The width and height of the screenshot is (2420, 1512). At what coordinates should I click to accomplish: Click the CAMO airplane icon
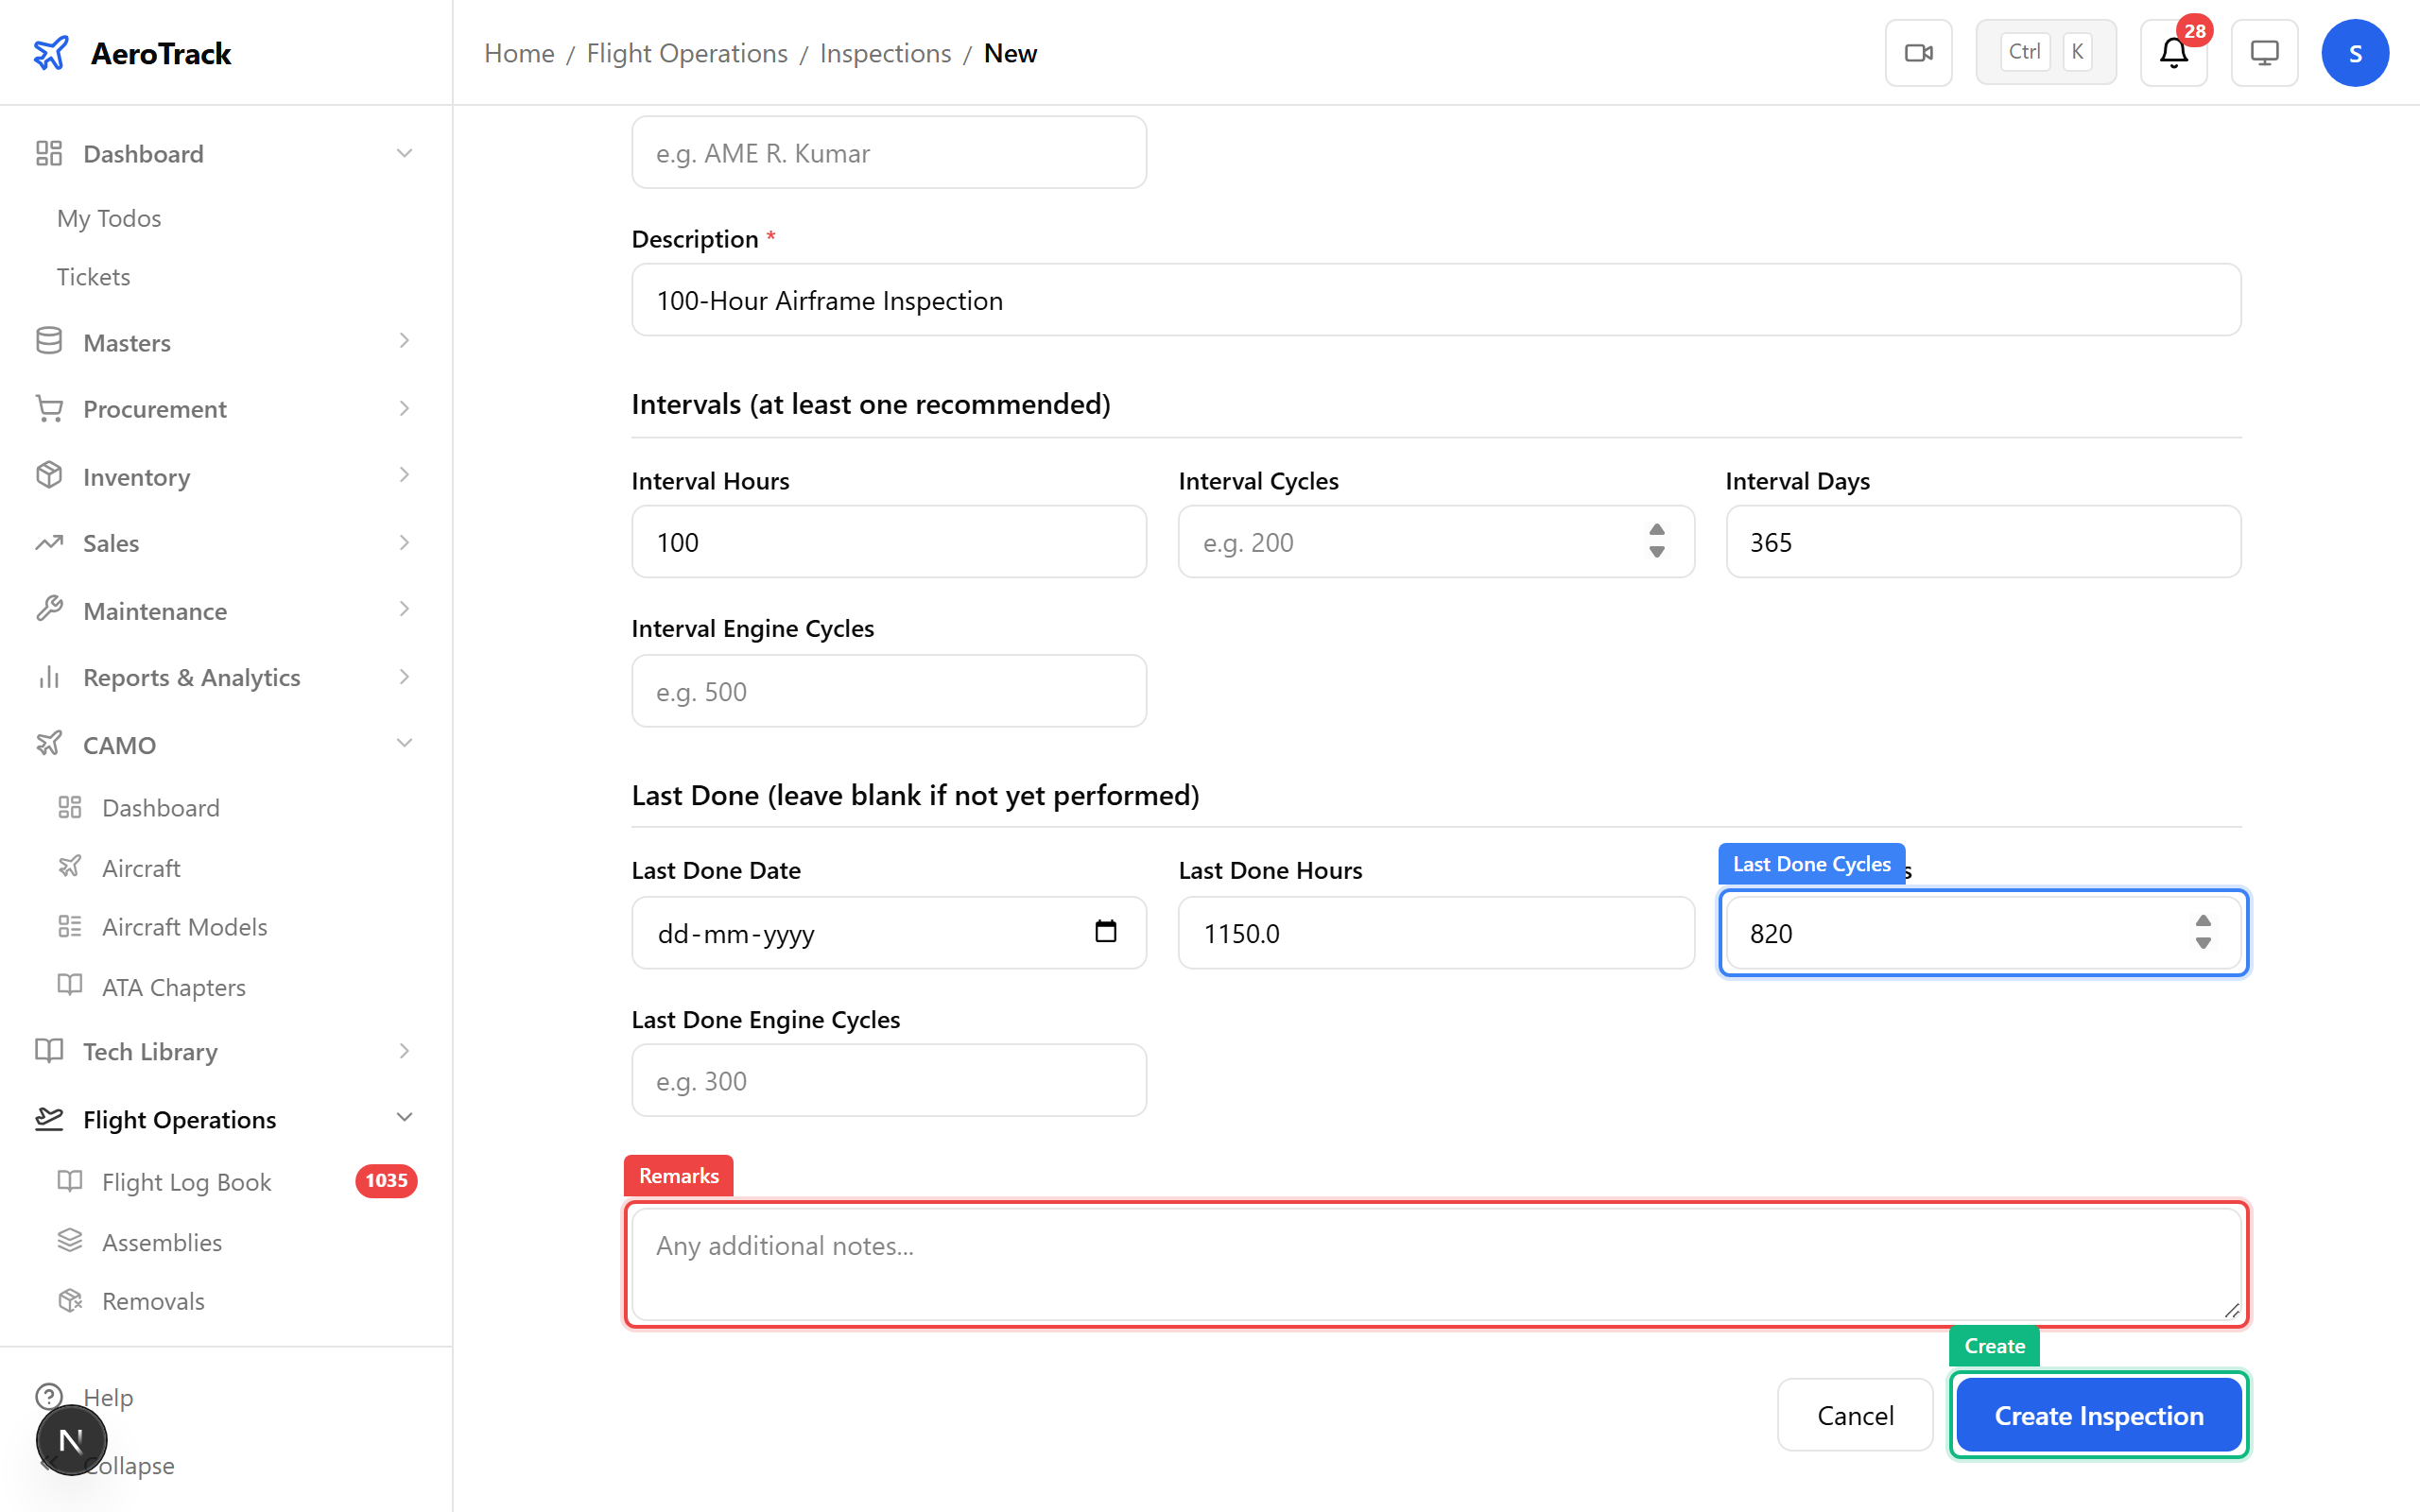coord(49,743)
